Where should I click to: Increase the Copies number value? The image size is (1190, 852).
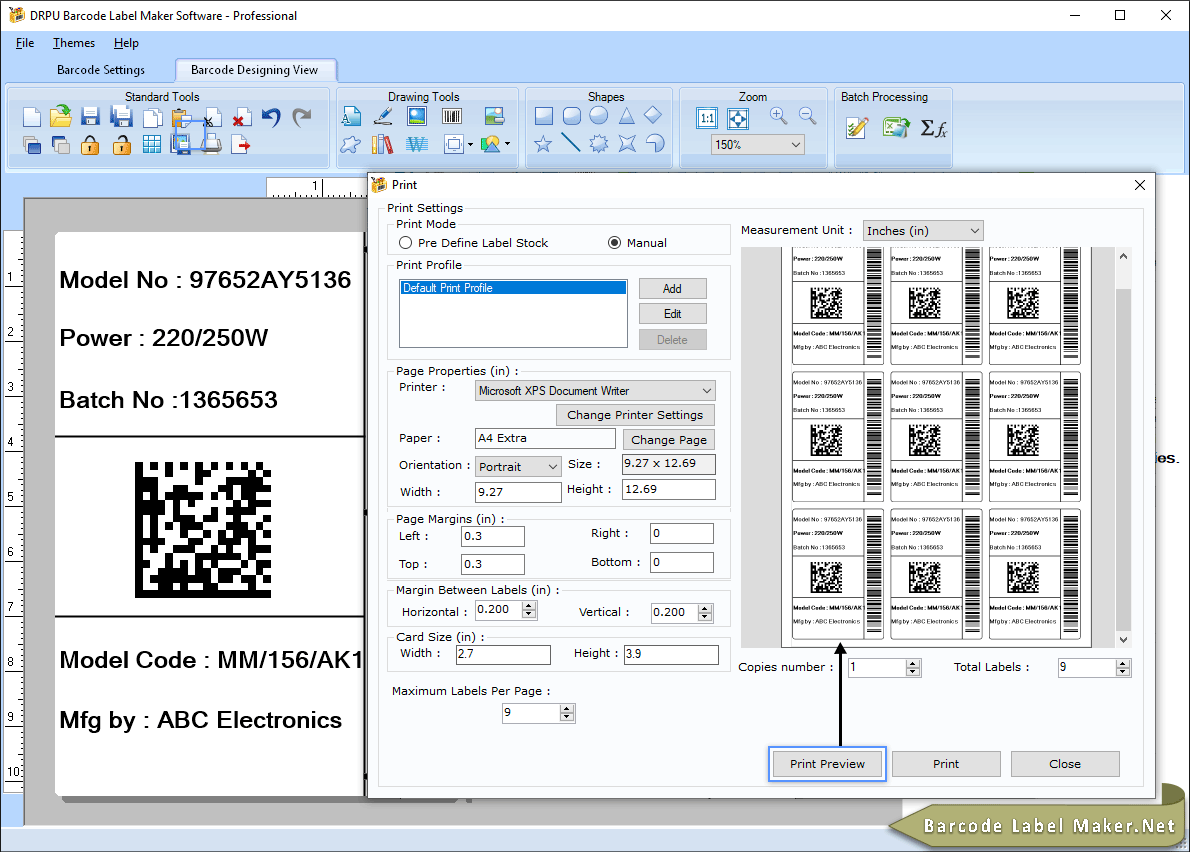913,663
